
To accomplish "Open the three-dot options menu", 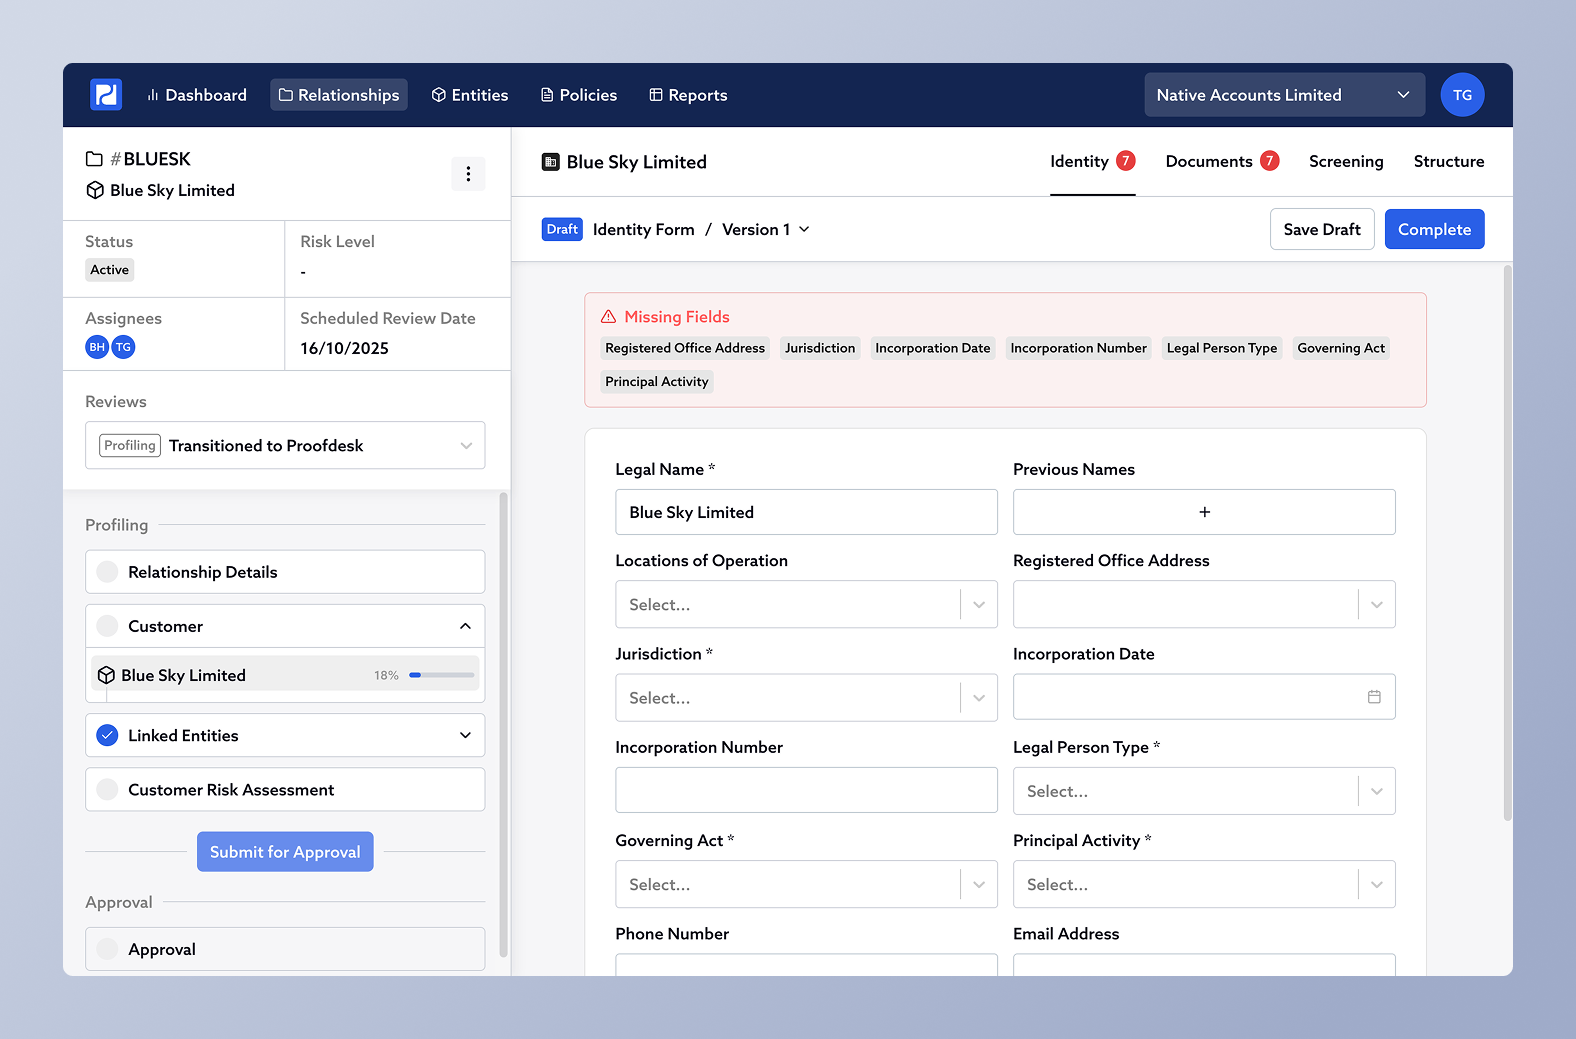I will (x=468, y=174).
